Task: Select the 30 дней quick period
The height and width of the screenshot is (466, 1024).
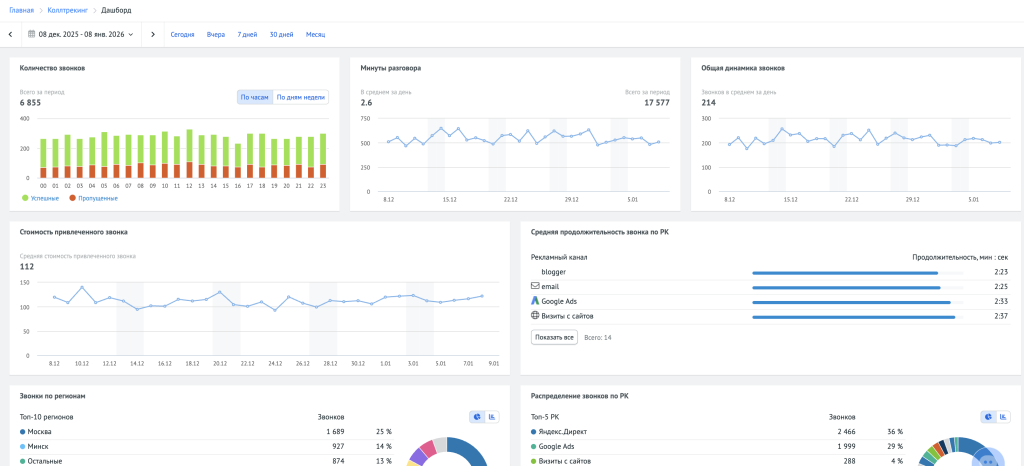Action: (281, 34)
